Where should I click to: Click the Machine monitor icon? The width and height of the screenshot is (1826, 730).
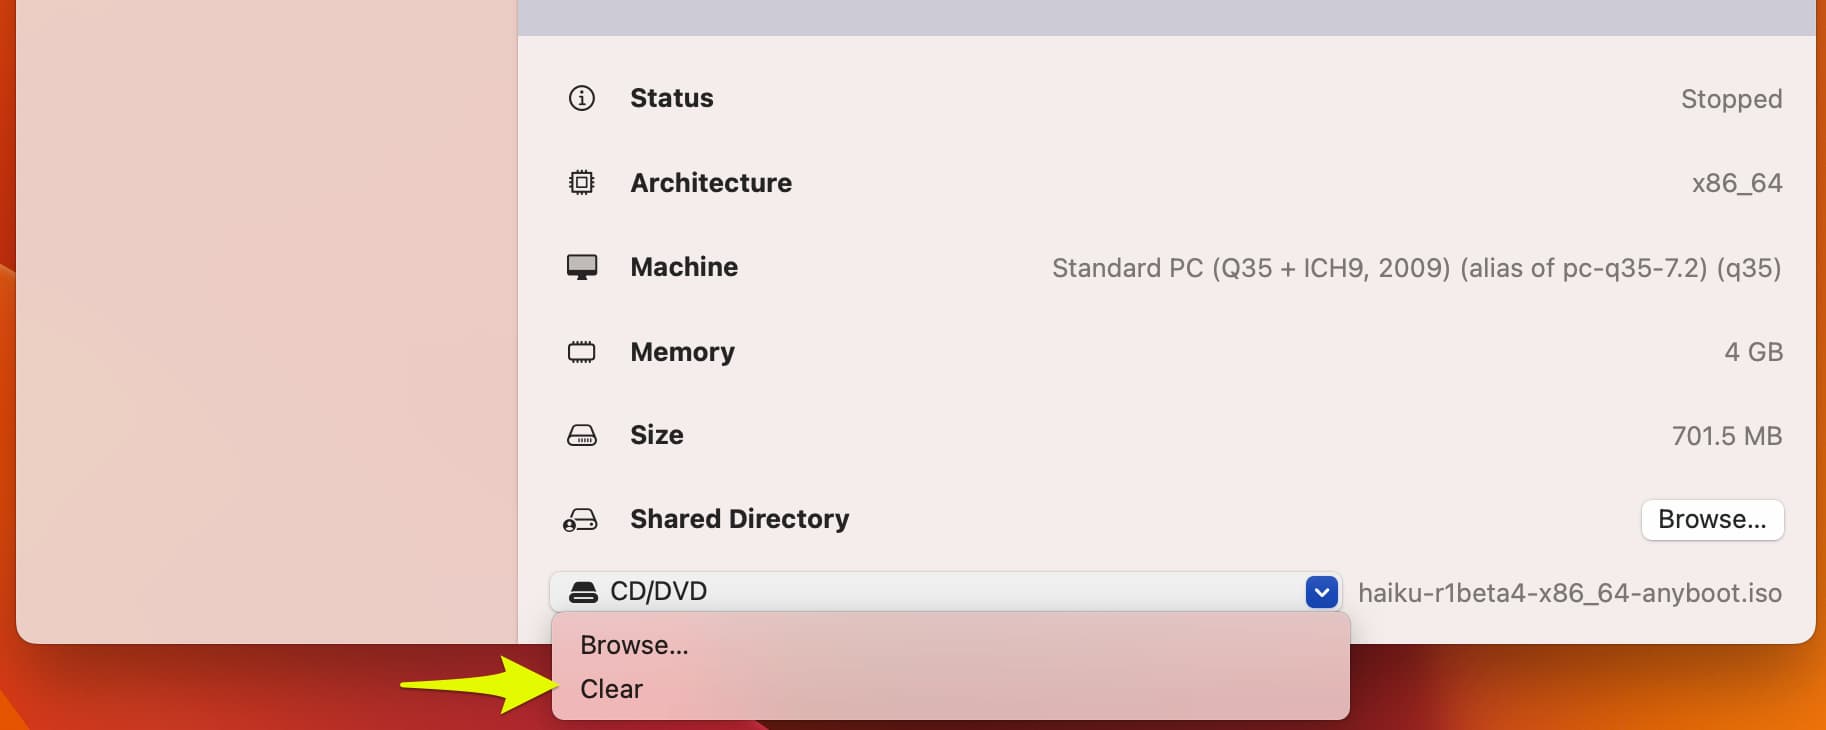pyautogui.click(x=582, y=267)
